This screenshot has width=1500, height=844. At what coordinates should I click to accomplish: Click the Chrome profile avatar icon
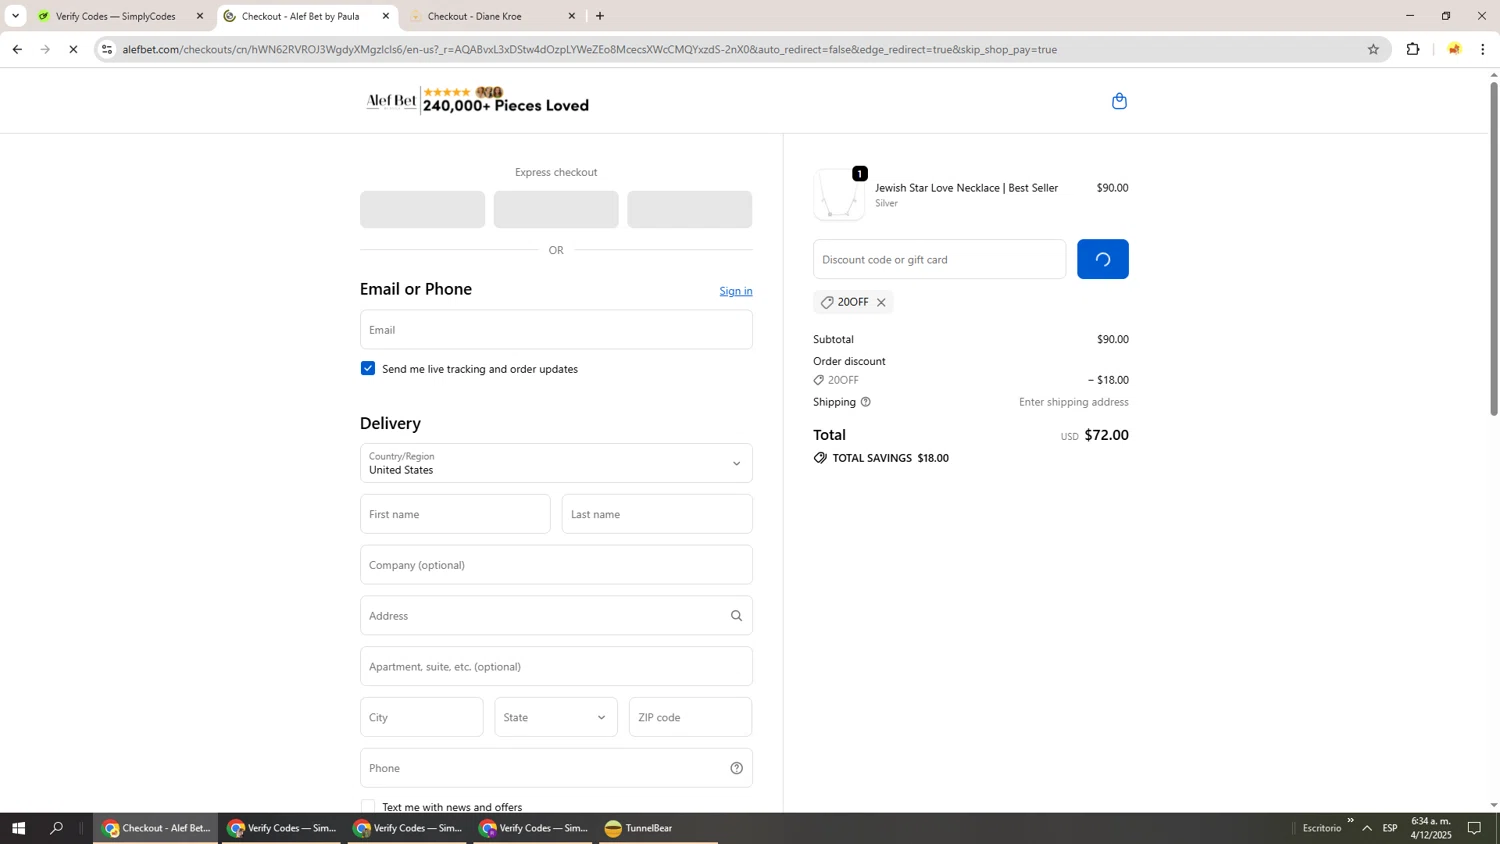tap(1454, 49)
